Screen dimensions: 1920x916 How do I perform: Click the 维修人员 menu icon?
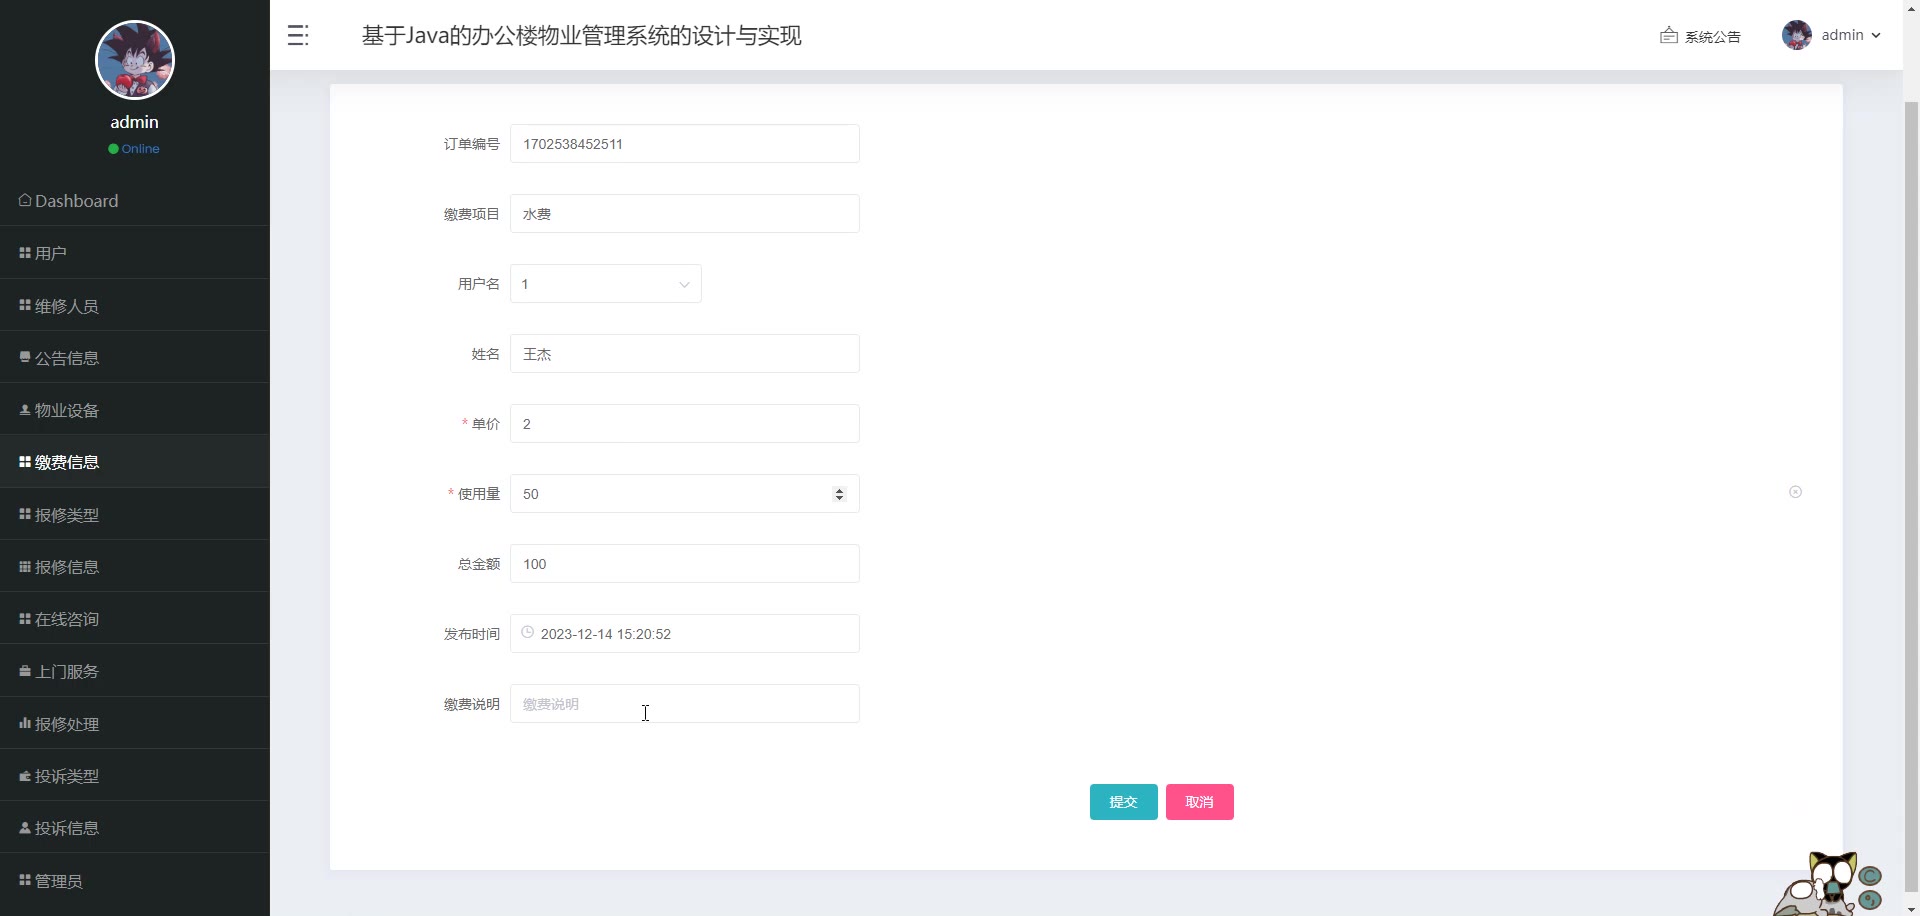[25, 305]
